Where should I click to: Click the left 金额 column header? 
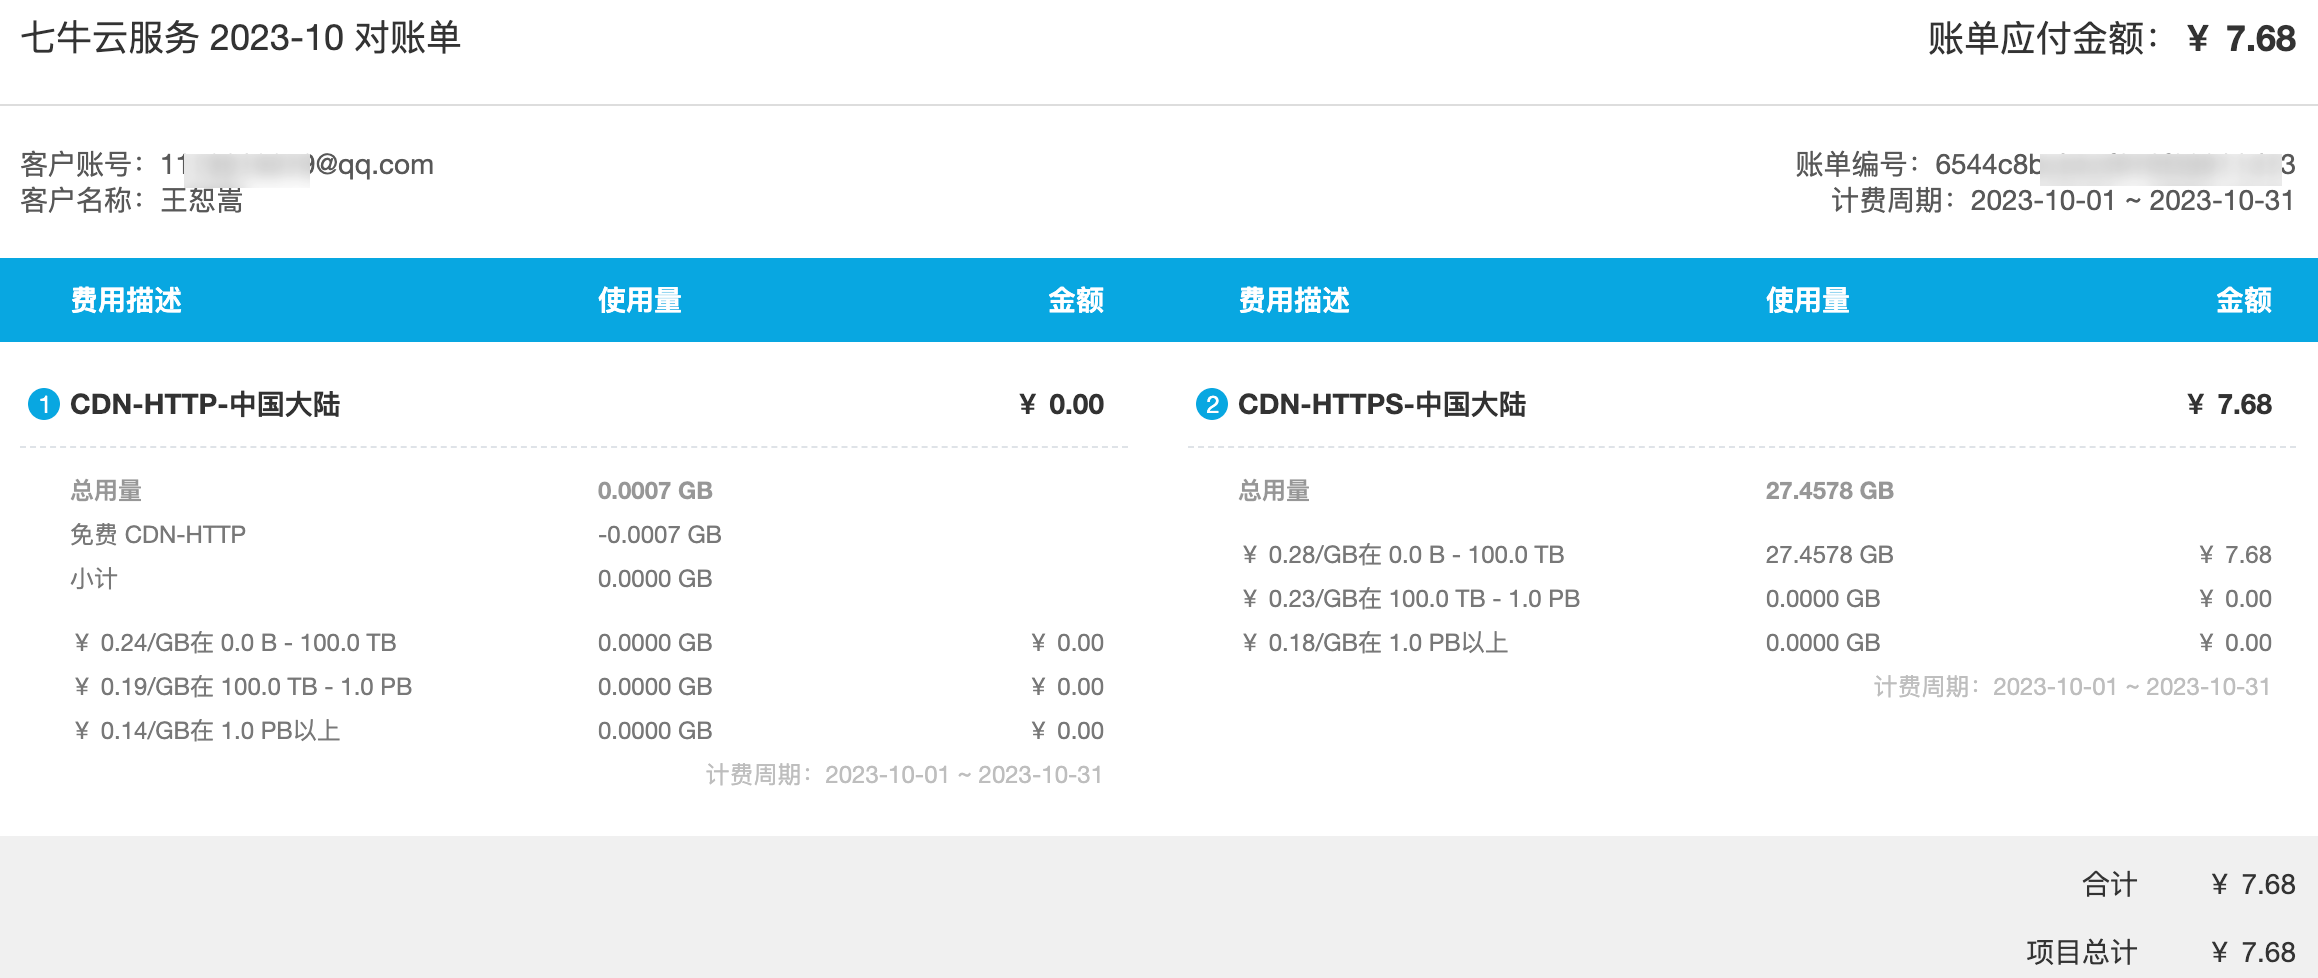[x=1076, y=300]
